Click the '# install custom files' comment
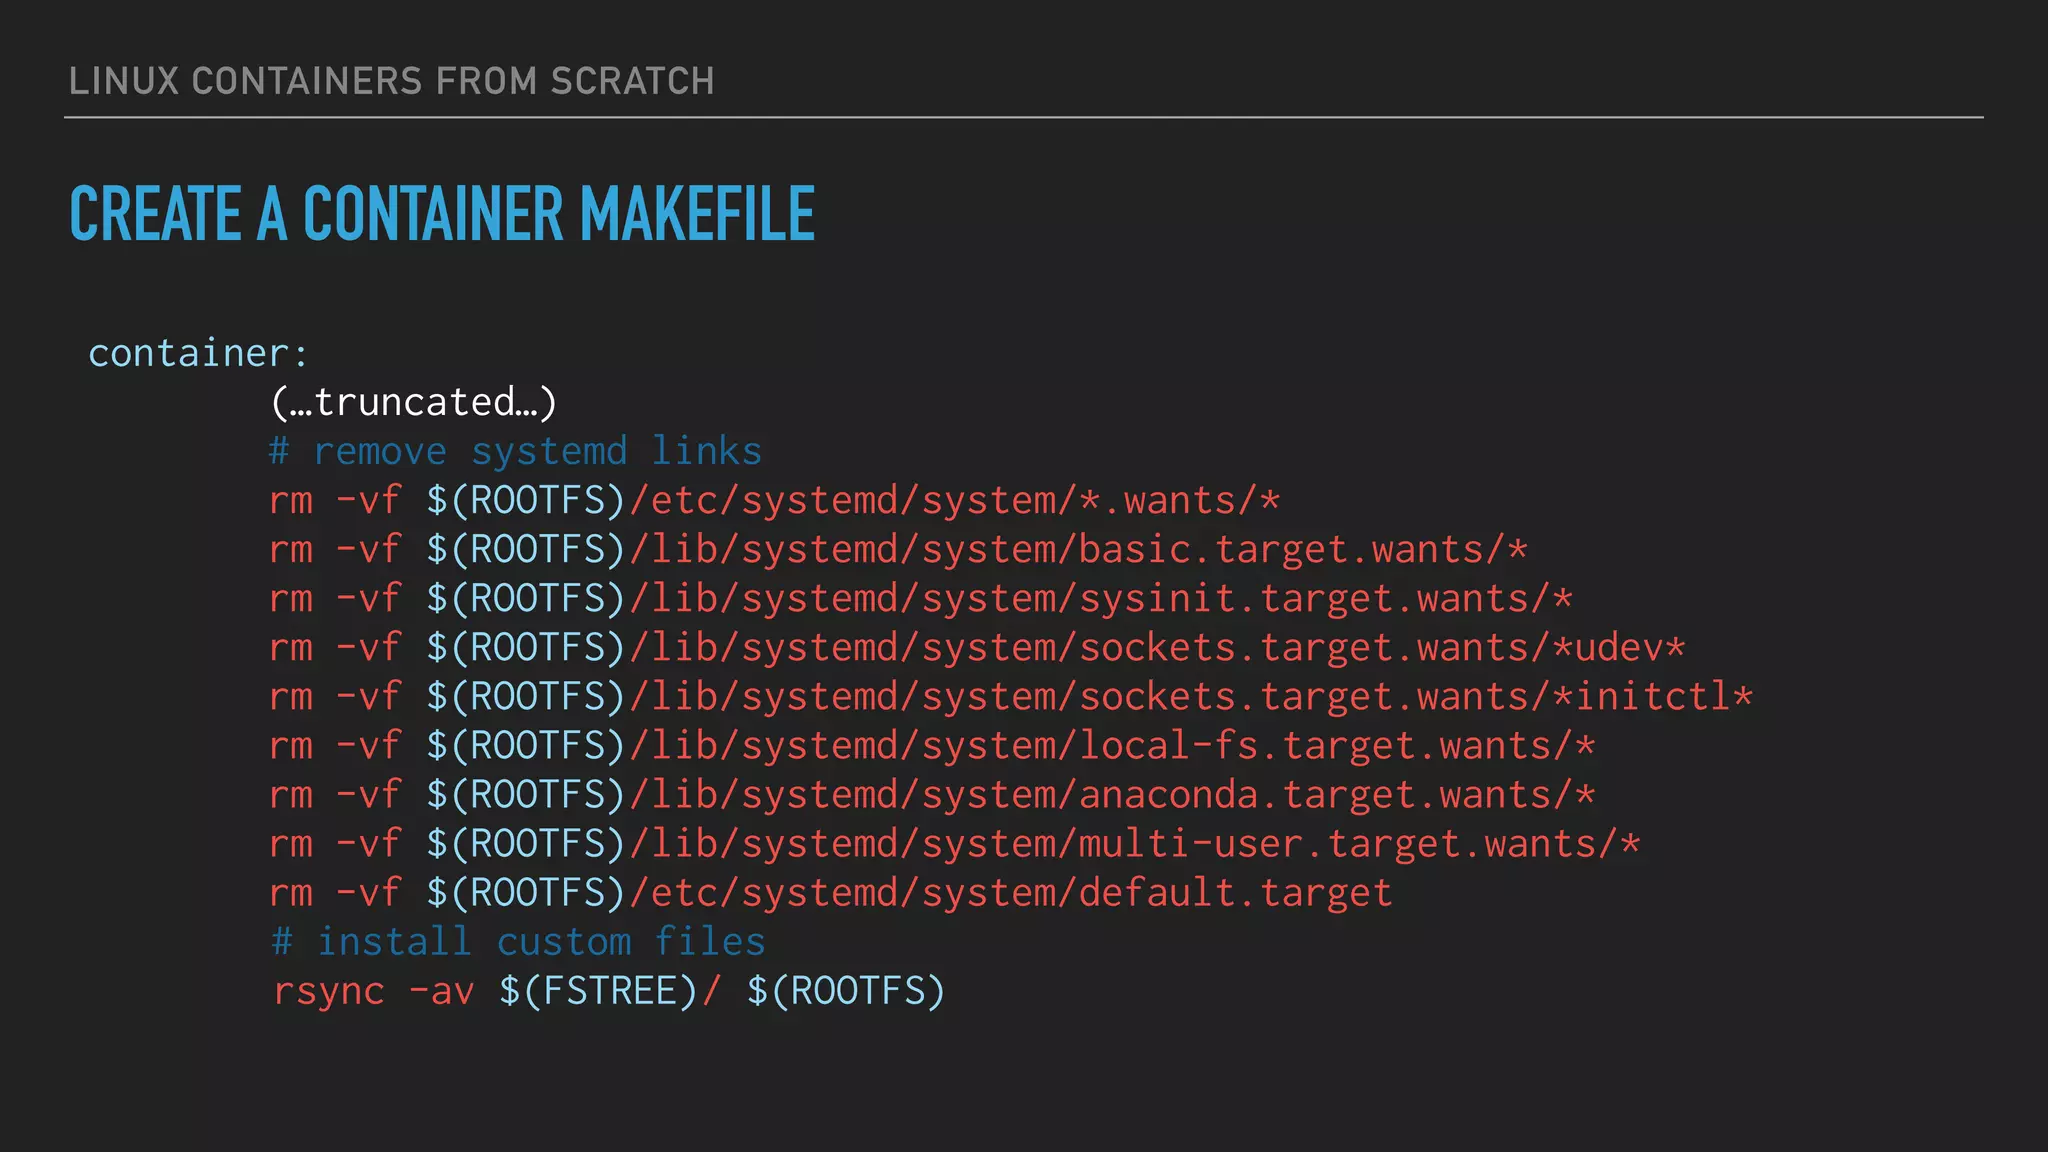Image resolution: width=2048 pixels, height=1152 pixels. click(518, 941)
